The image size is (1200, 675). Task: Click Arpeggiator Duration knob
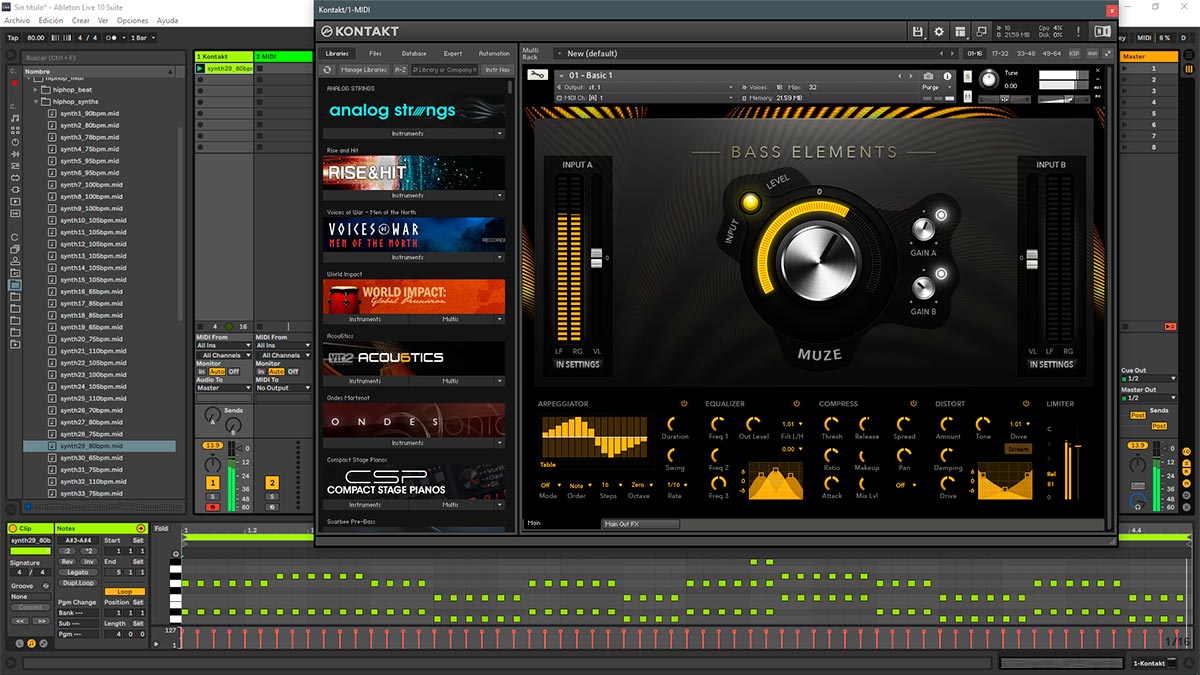672,424
